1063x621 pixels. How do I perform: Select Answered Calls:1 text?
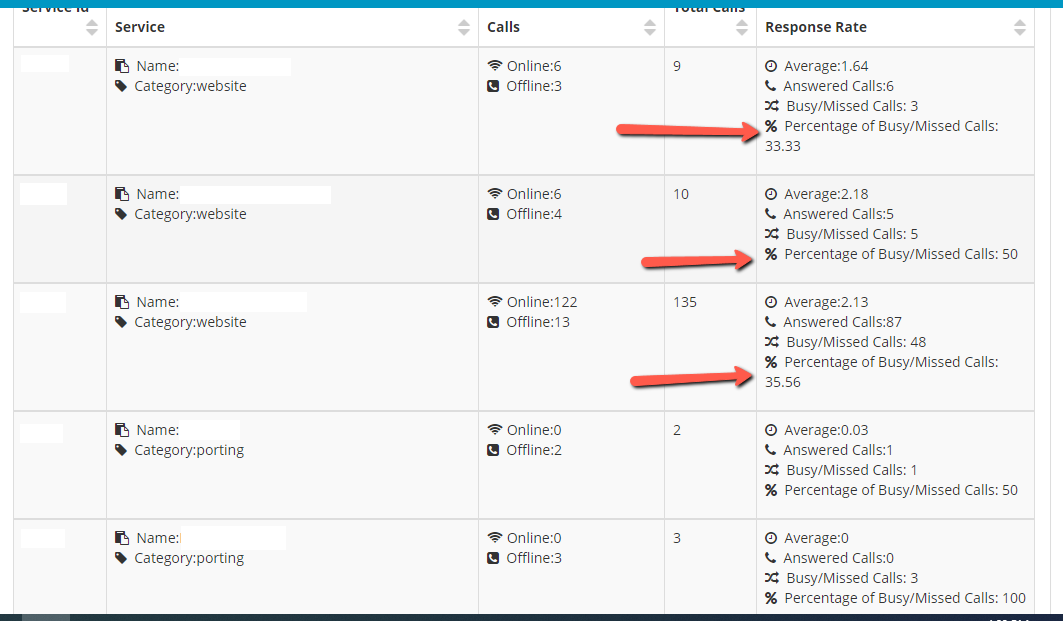coord(839,450)
